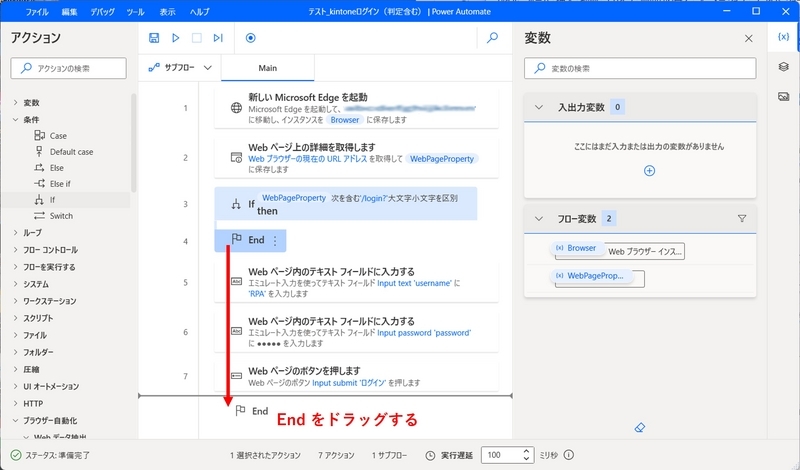Viewport: 800px width, 470px height.
Task: Clear variable values with eraser icon
Action: [x=640, y=428]
